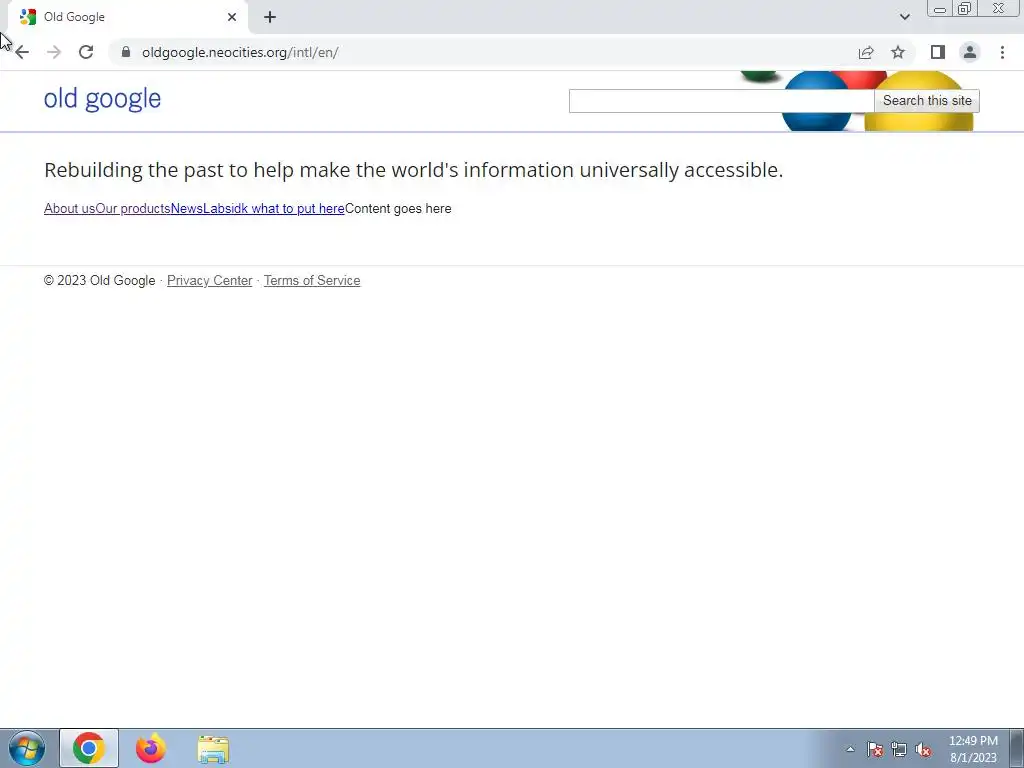The image size is (1024, 768).
Task: Open the Labs link
Action: [x=216, y=209]
